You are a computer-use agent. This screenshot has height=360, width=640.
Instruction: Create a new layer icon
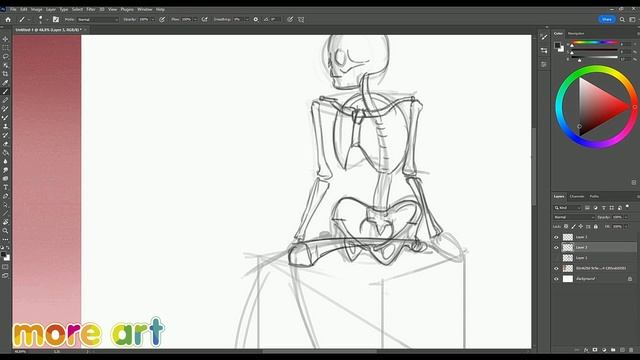tap(622, 350)
